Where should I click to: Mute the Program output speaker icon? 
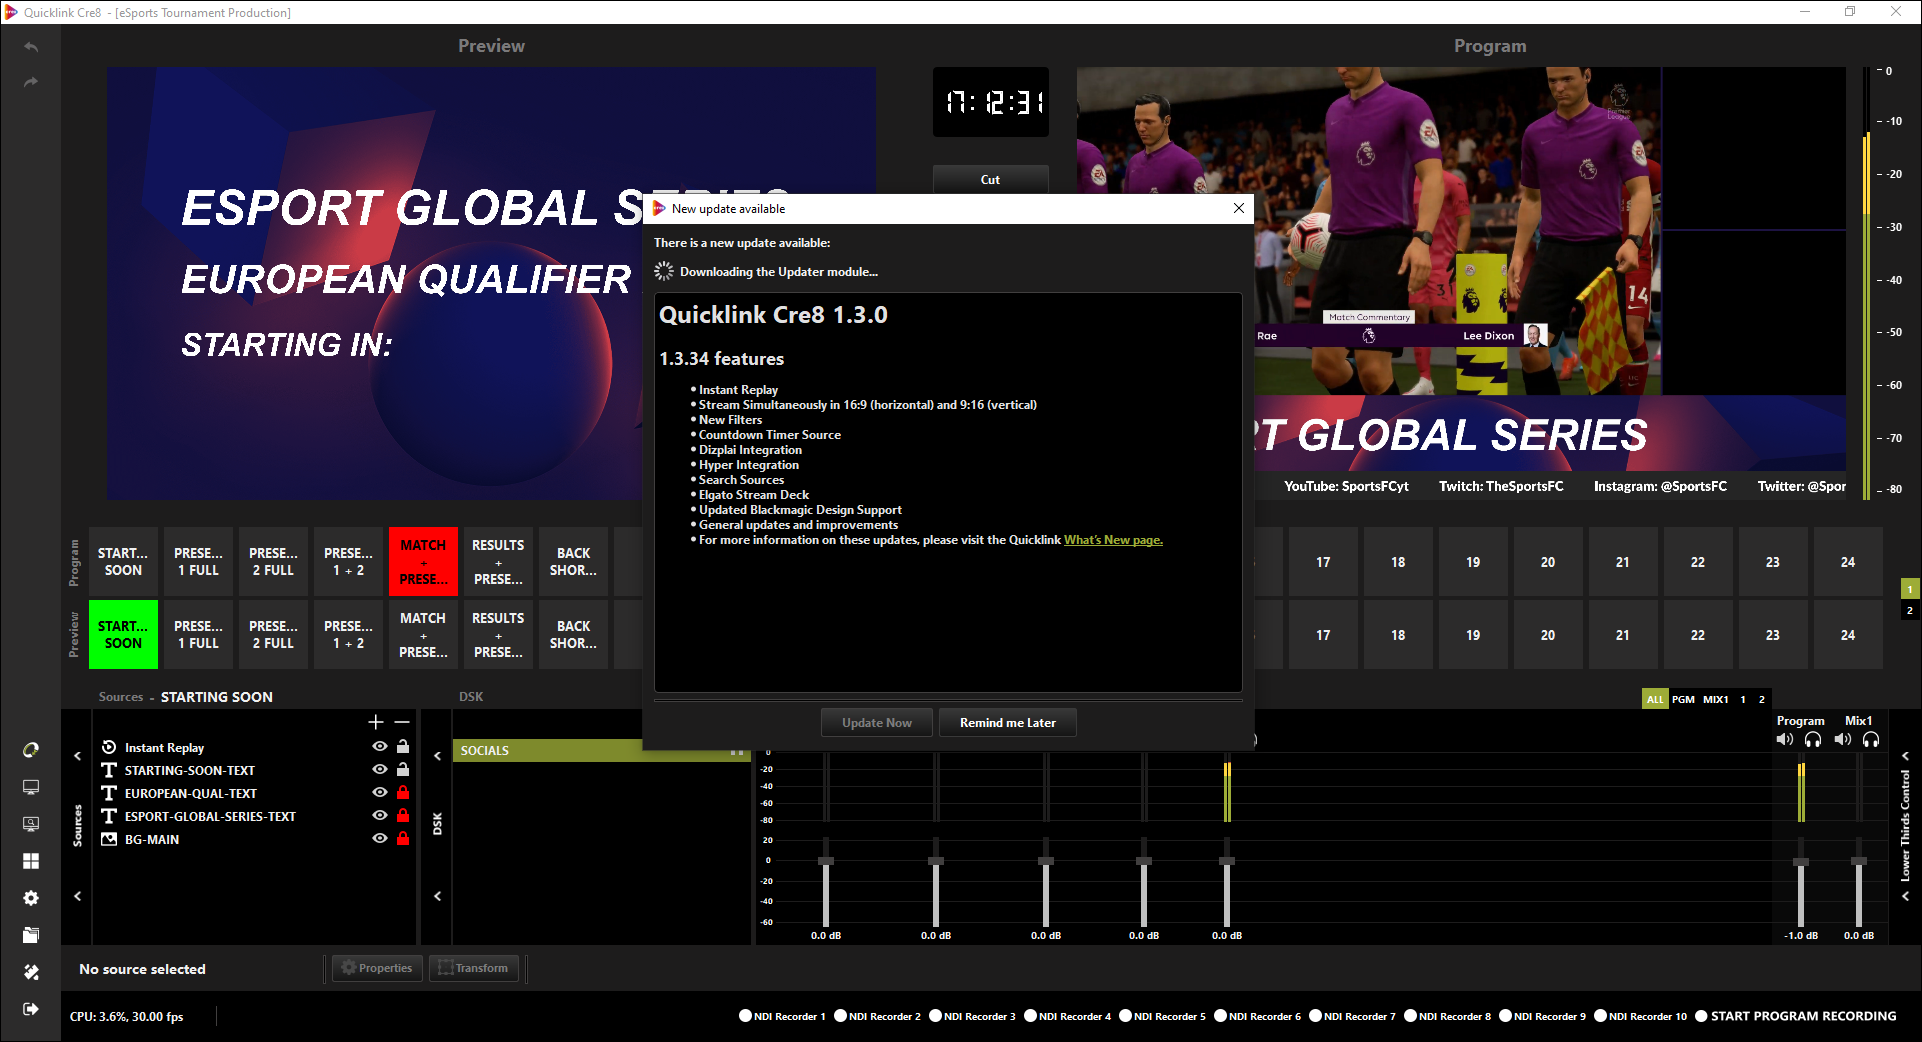[1784, 740]
